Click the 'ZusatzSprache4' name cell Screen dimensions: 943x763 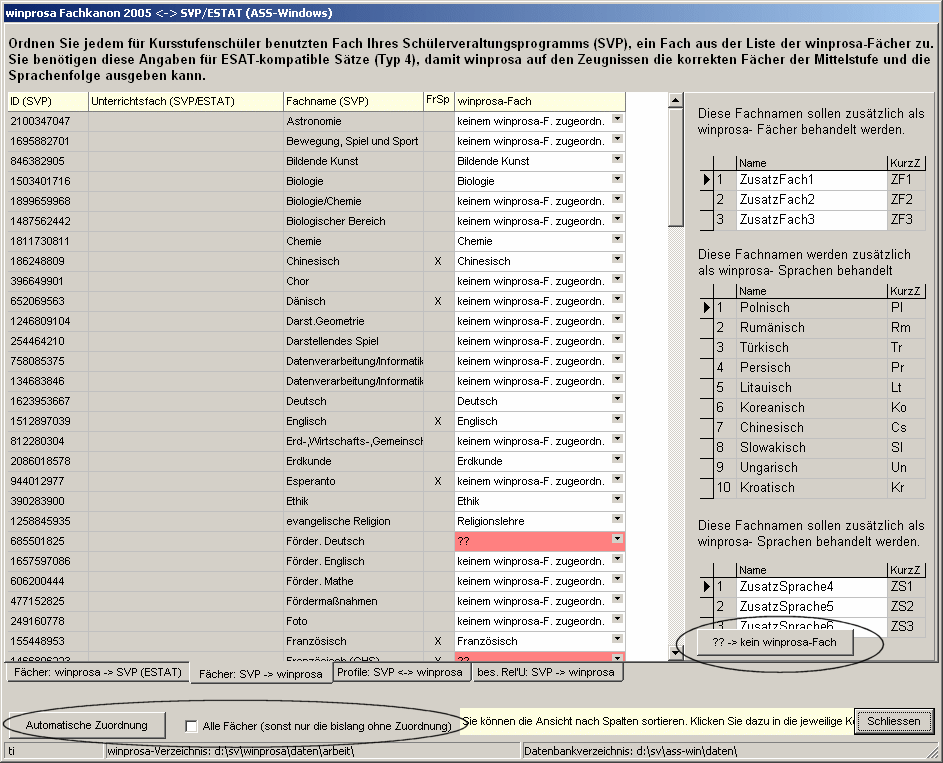pos(810,587)
